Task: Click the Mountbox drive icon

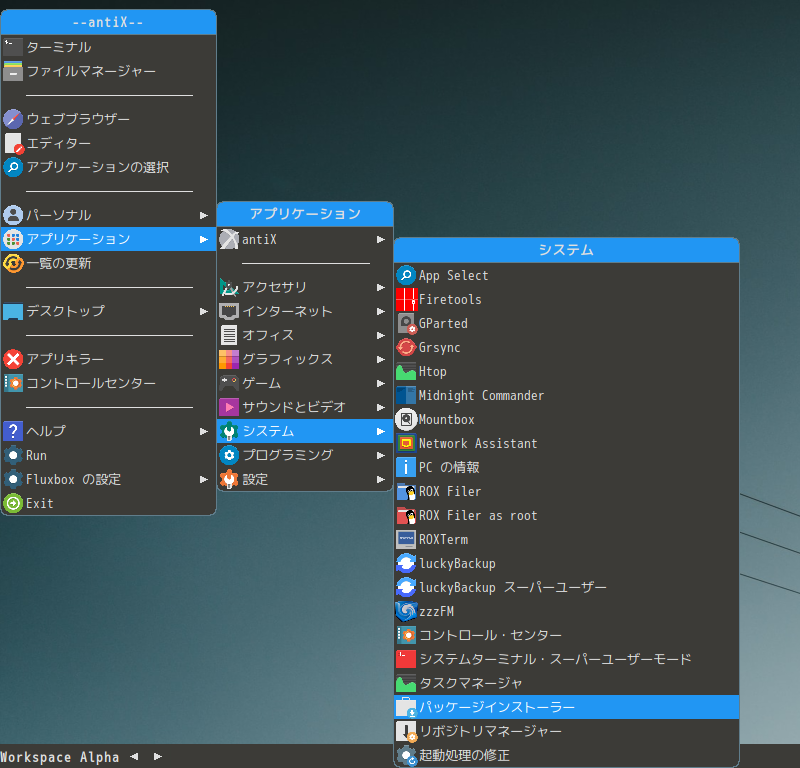Action: (406, 419)
